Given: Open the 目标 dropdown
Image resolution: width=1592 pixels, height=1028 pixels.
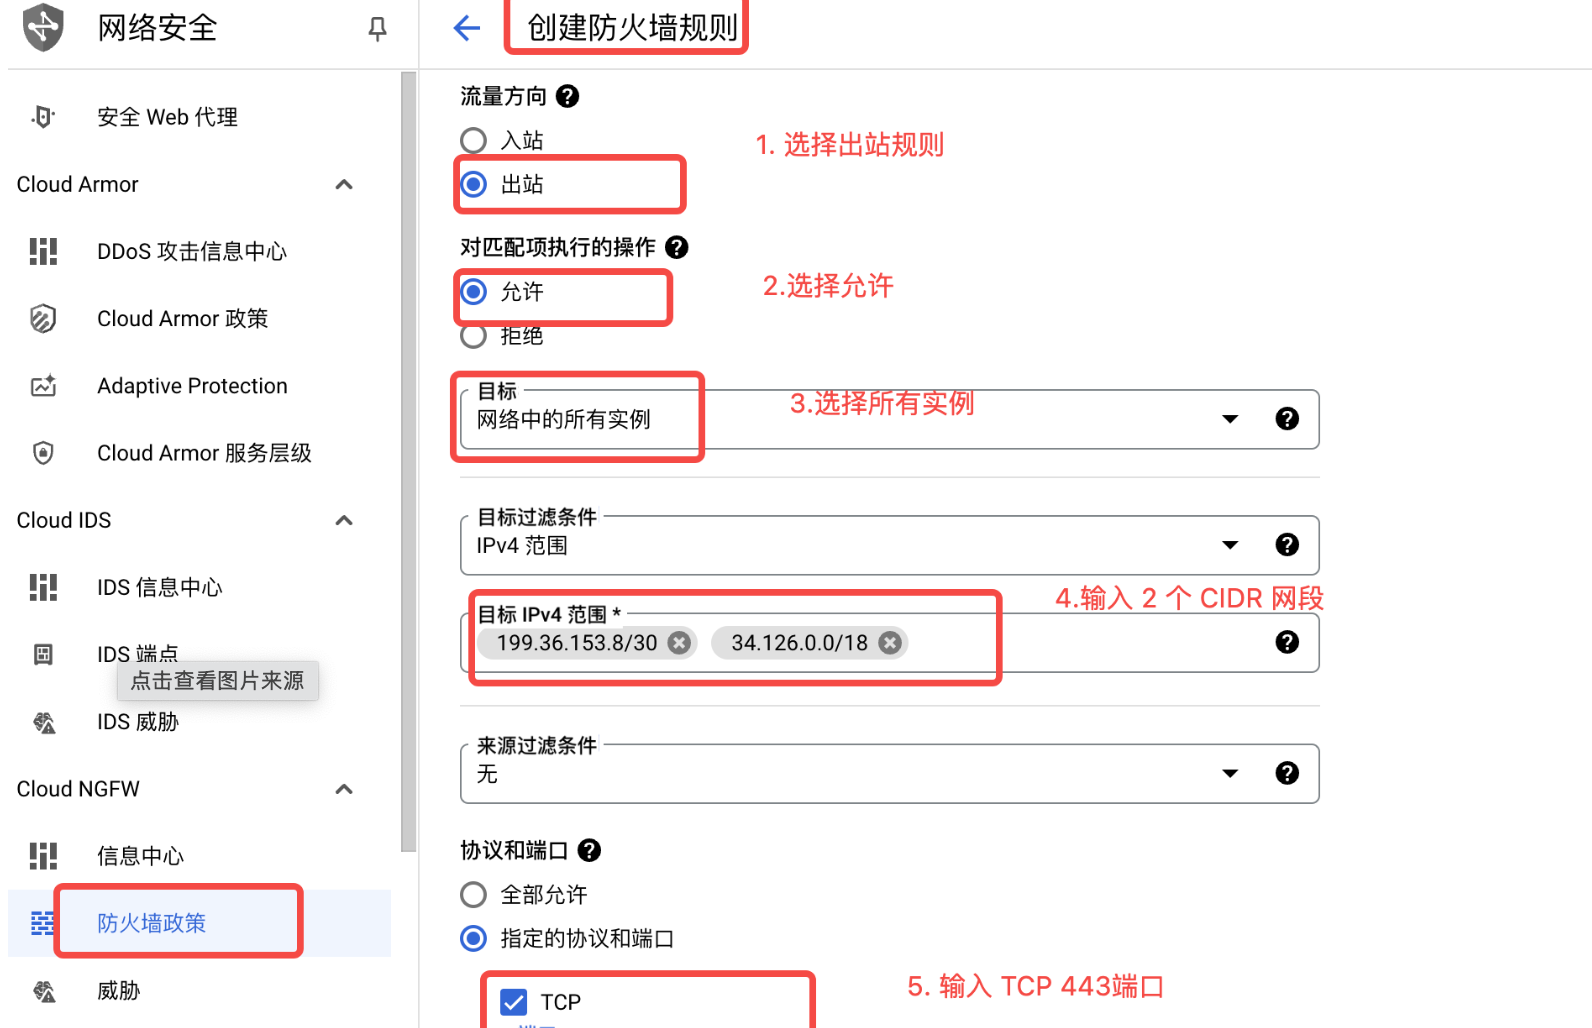Looking at the screenshot, I should [x=1230, y=419].
